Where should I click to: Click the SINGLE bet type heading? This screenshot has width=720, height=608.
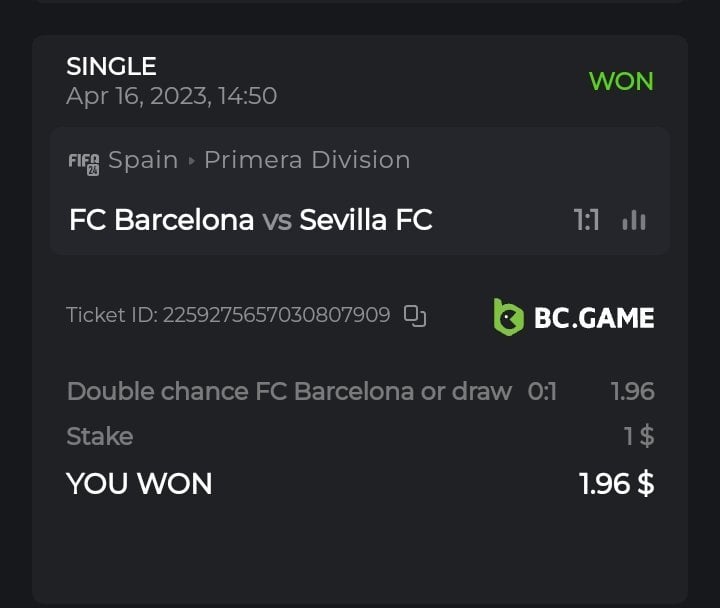point(111,66)
